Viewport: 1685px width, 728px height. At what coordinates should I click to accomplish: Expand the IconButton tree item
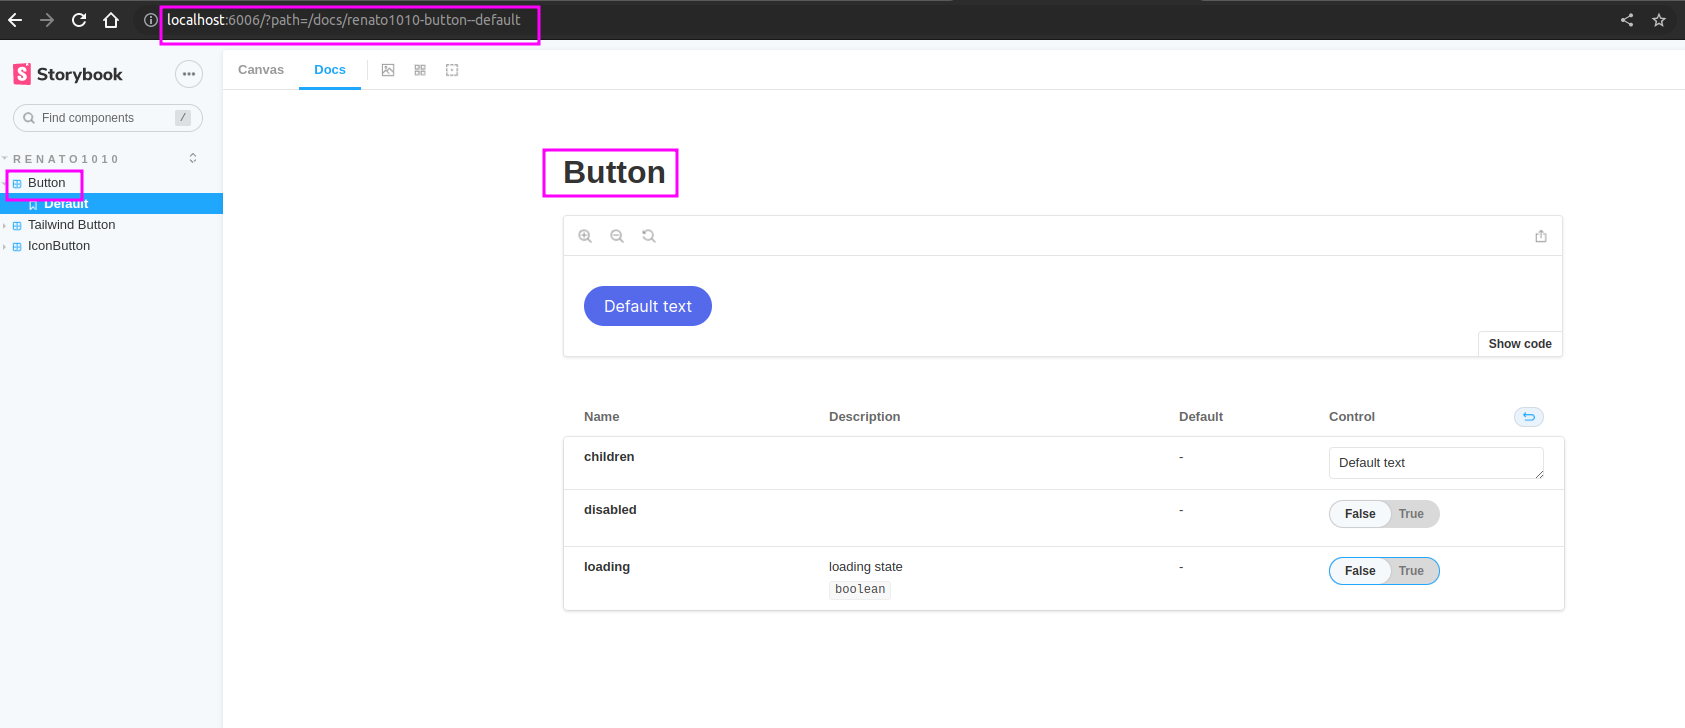click(x=5, y=247)
